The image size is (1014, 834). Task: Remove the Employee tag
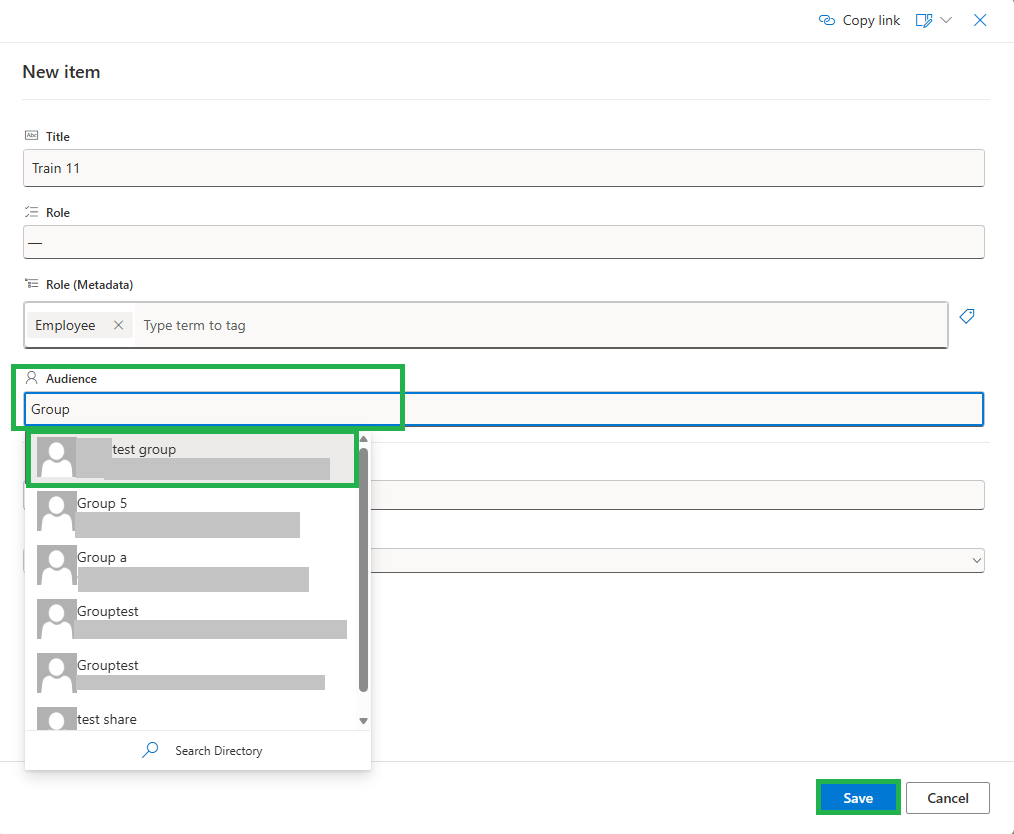pyautogui.click(x=118, y=325)
